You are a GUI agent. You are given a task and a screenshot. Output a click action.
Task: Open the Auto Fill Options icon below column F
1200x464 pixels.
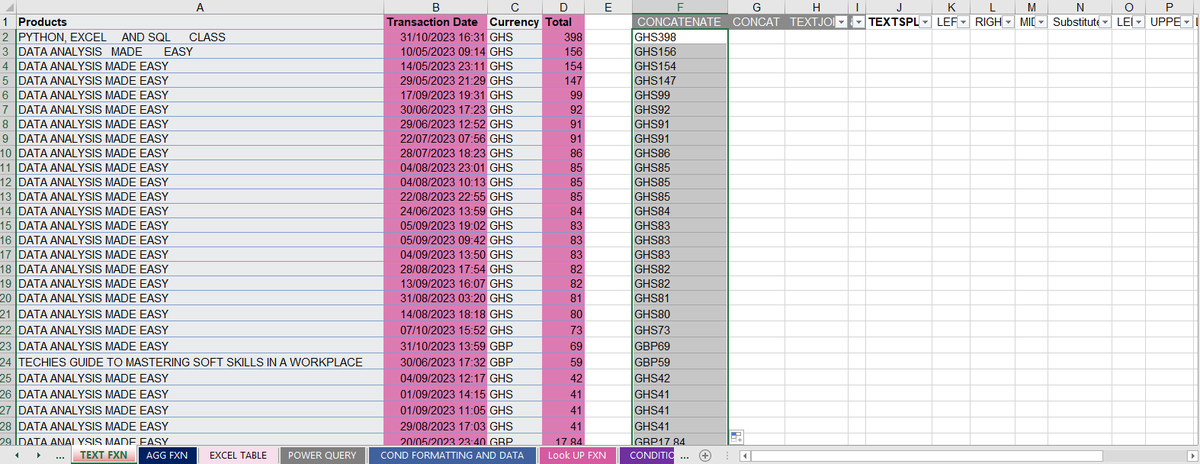pyautogui.click(x=738, y=436)
